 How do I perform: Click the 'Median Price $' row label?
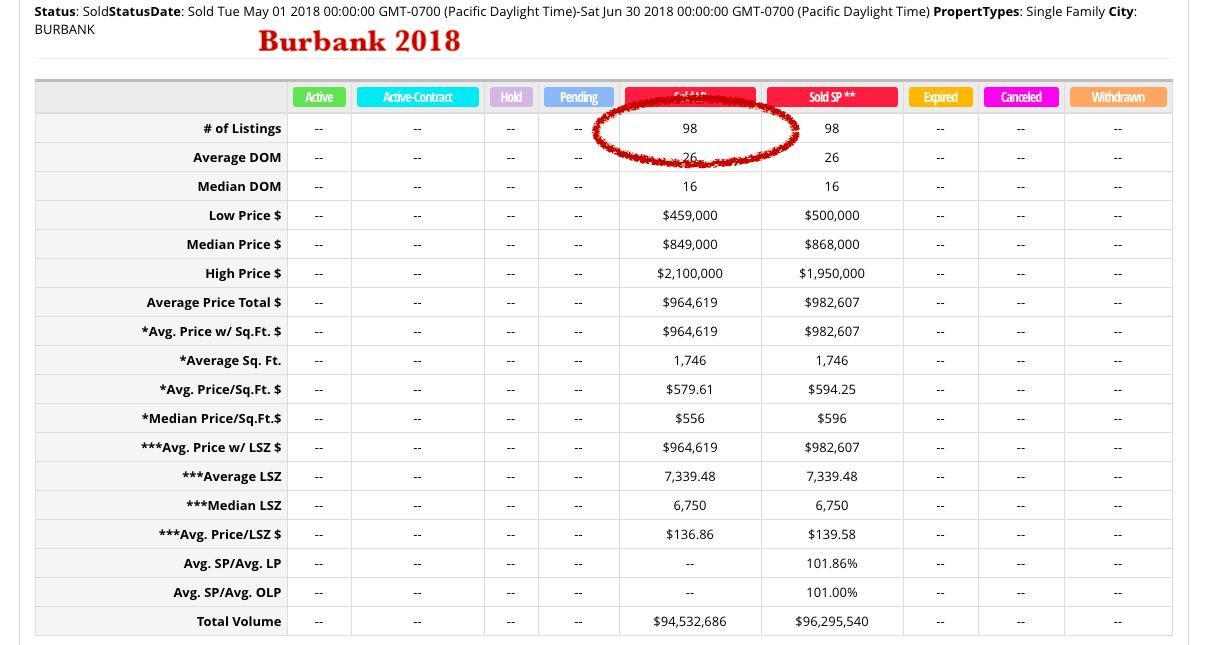pyautogui.click(x=234, y=244)
